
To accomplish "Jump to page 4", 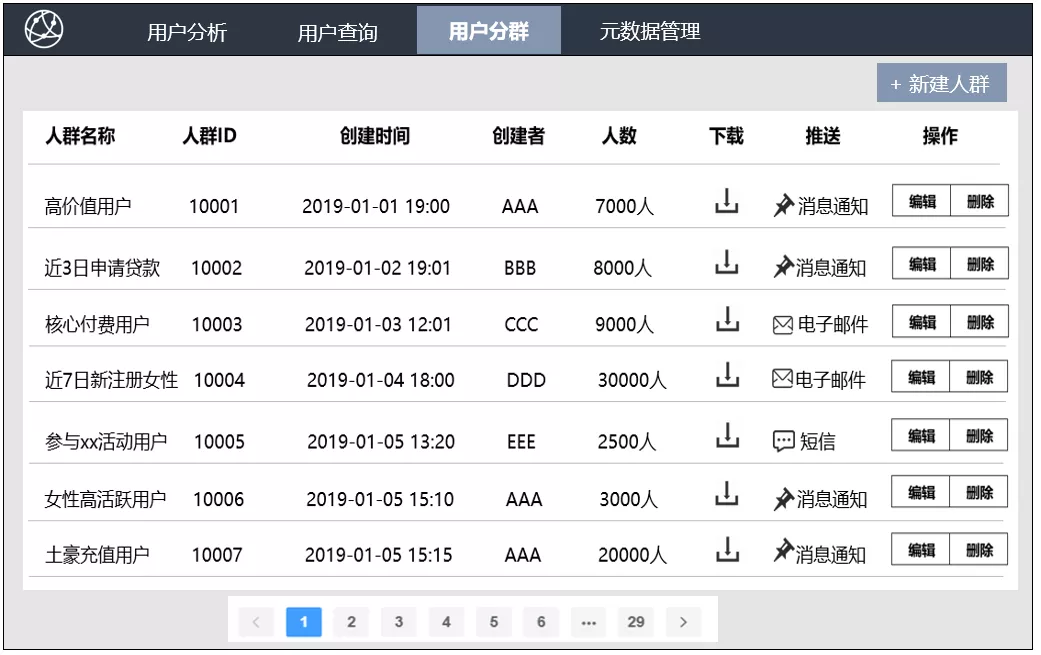I will tap(446, 622).
